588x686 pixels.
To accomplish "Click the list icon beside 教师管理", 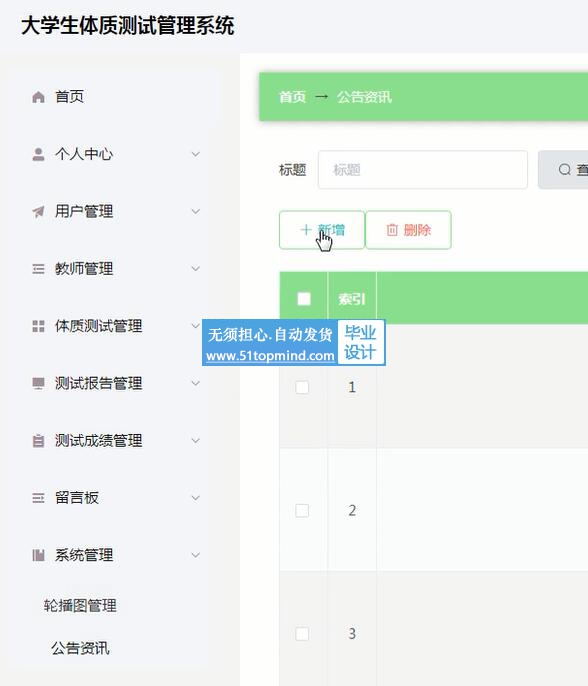I will click(38, 269).
